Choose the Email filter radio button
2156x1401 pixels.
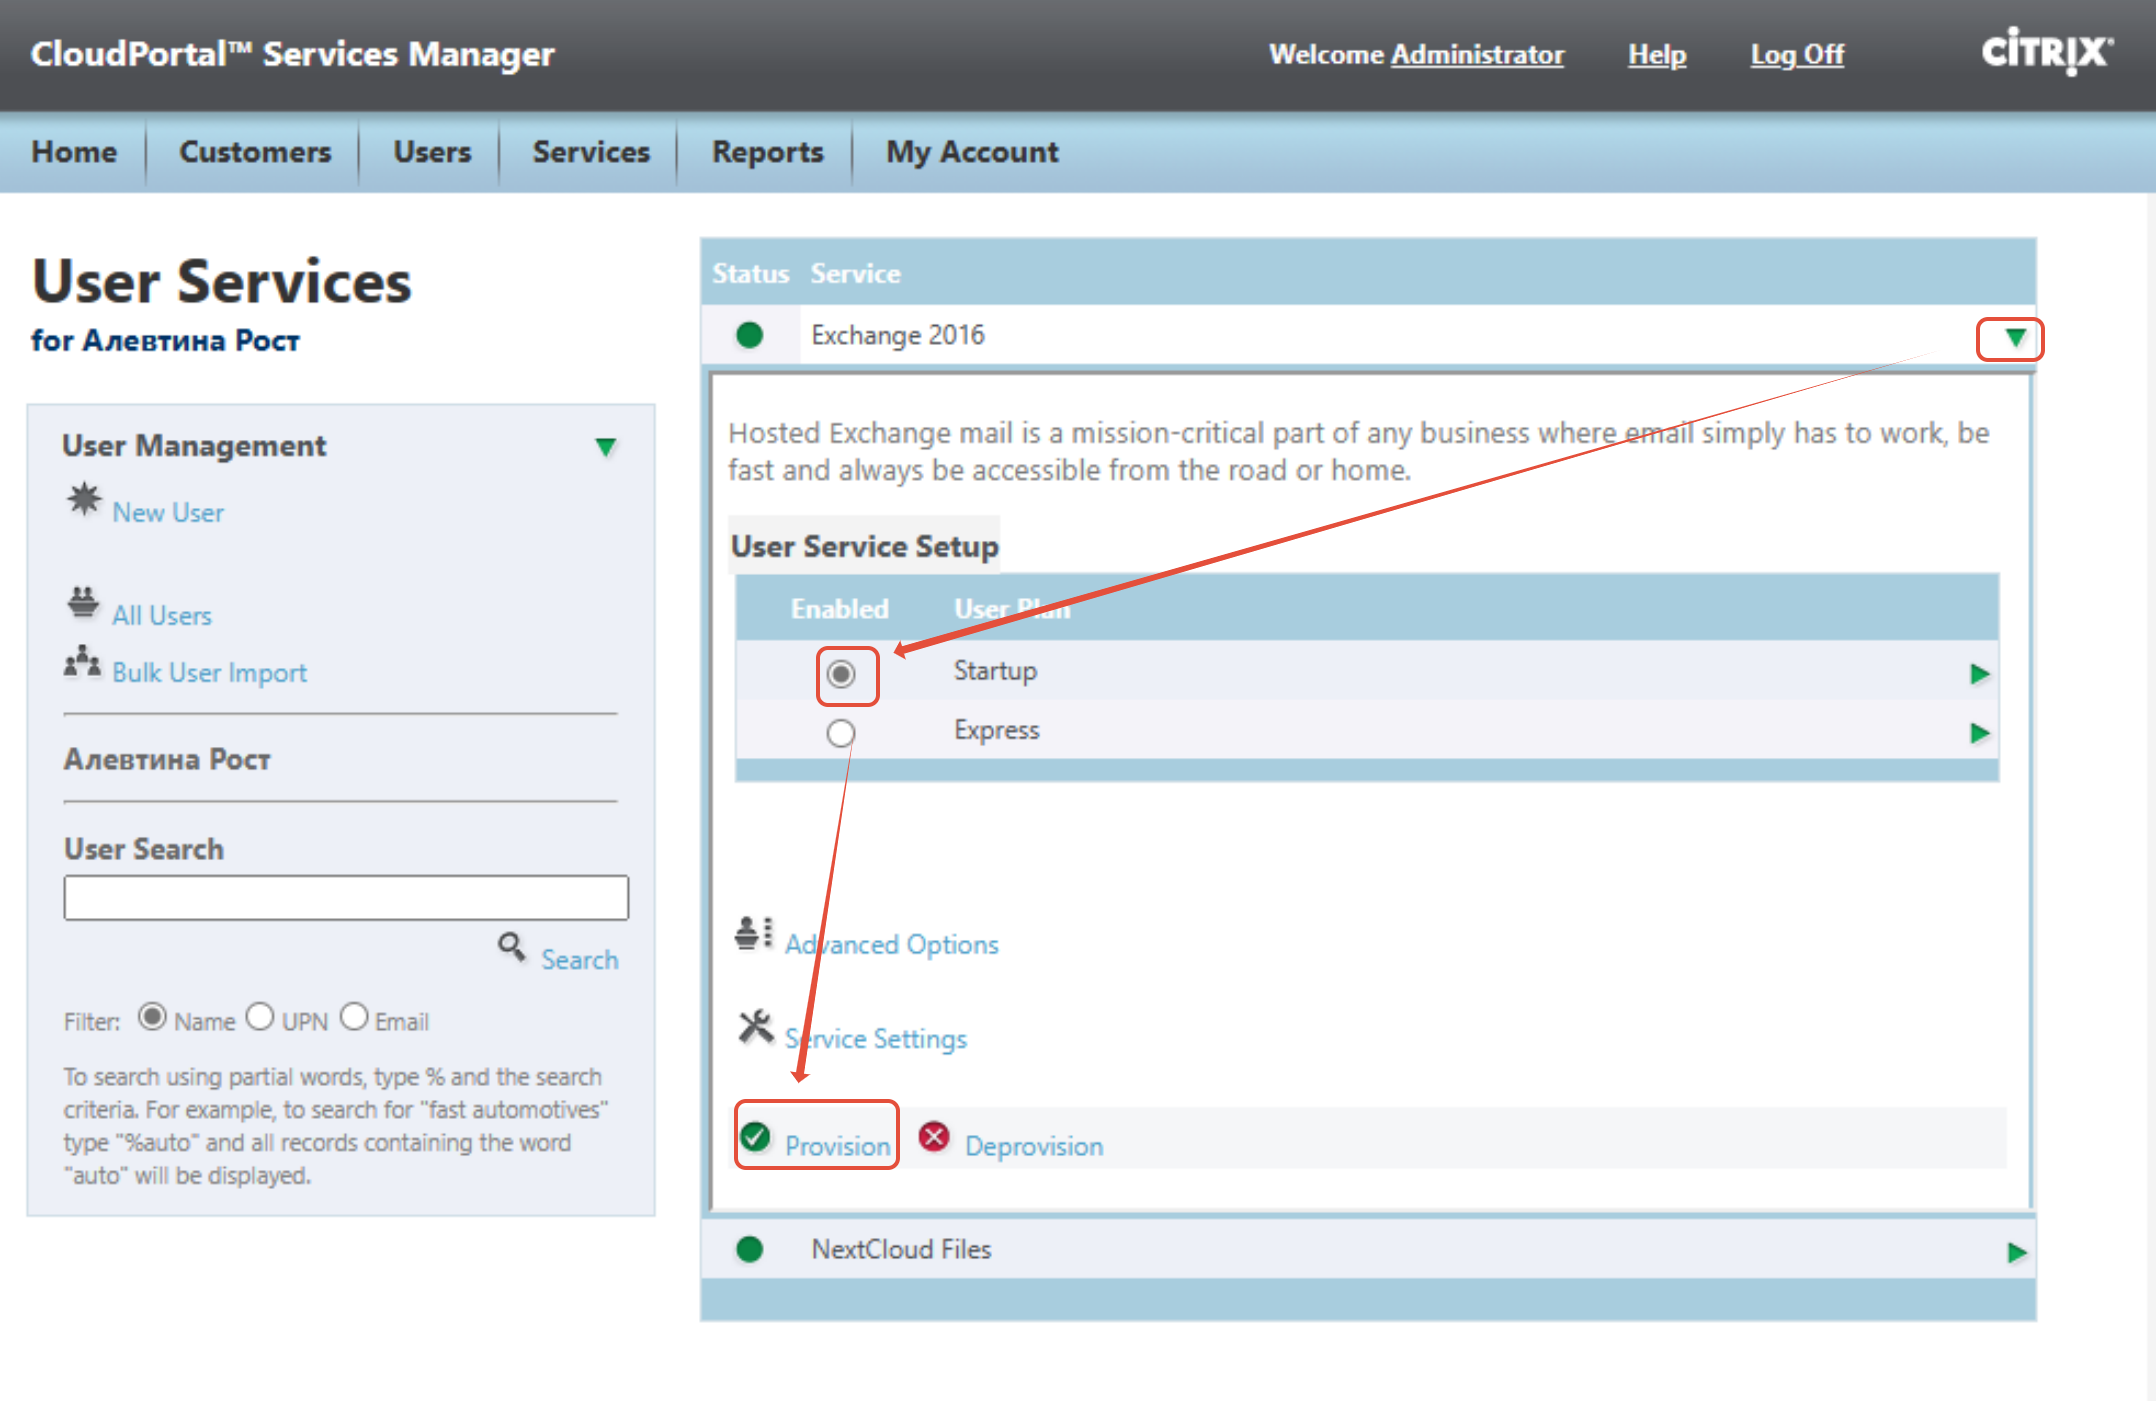tap(354, 1017)
